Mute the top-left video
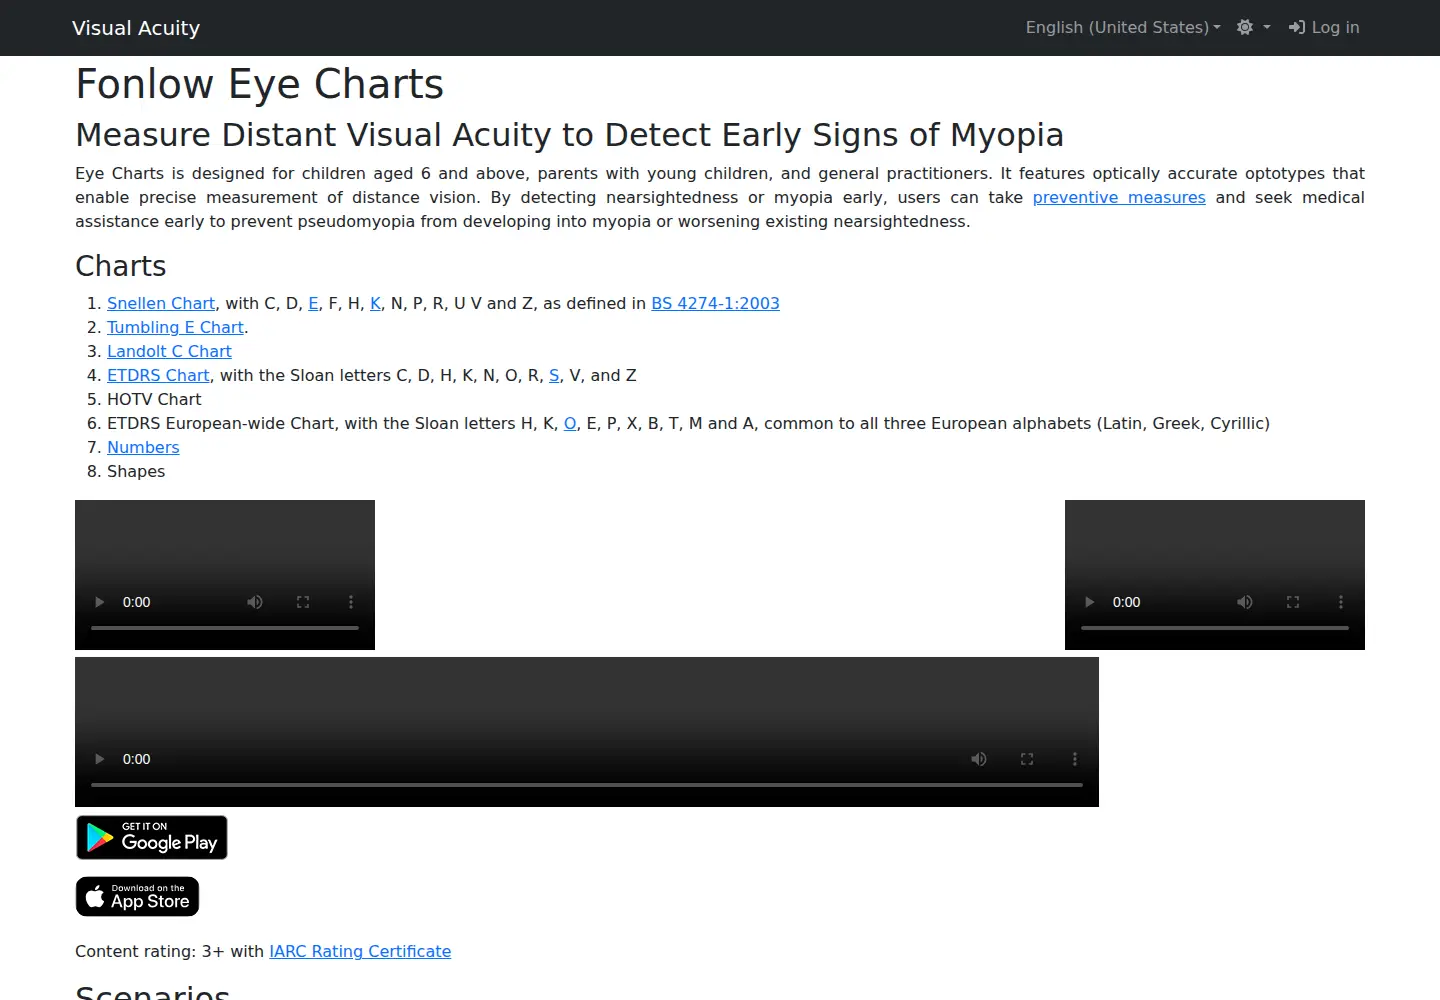The height and width of the screenshot is (1000, 1440). pos(255,602)
